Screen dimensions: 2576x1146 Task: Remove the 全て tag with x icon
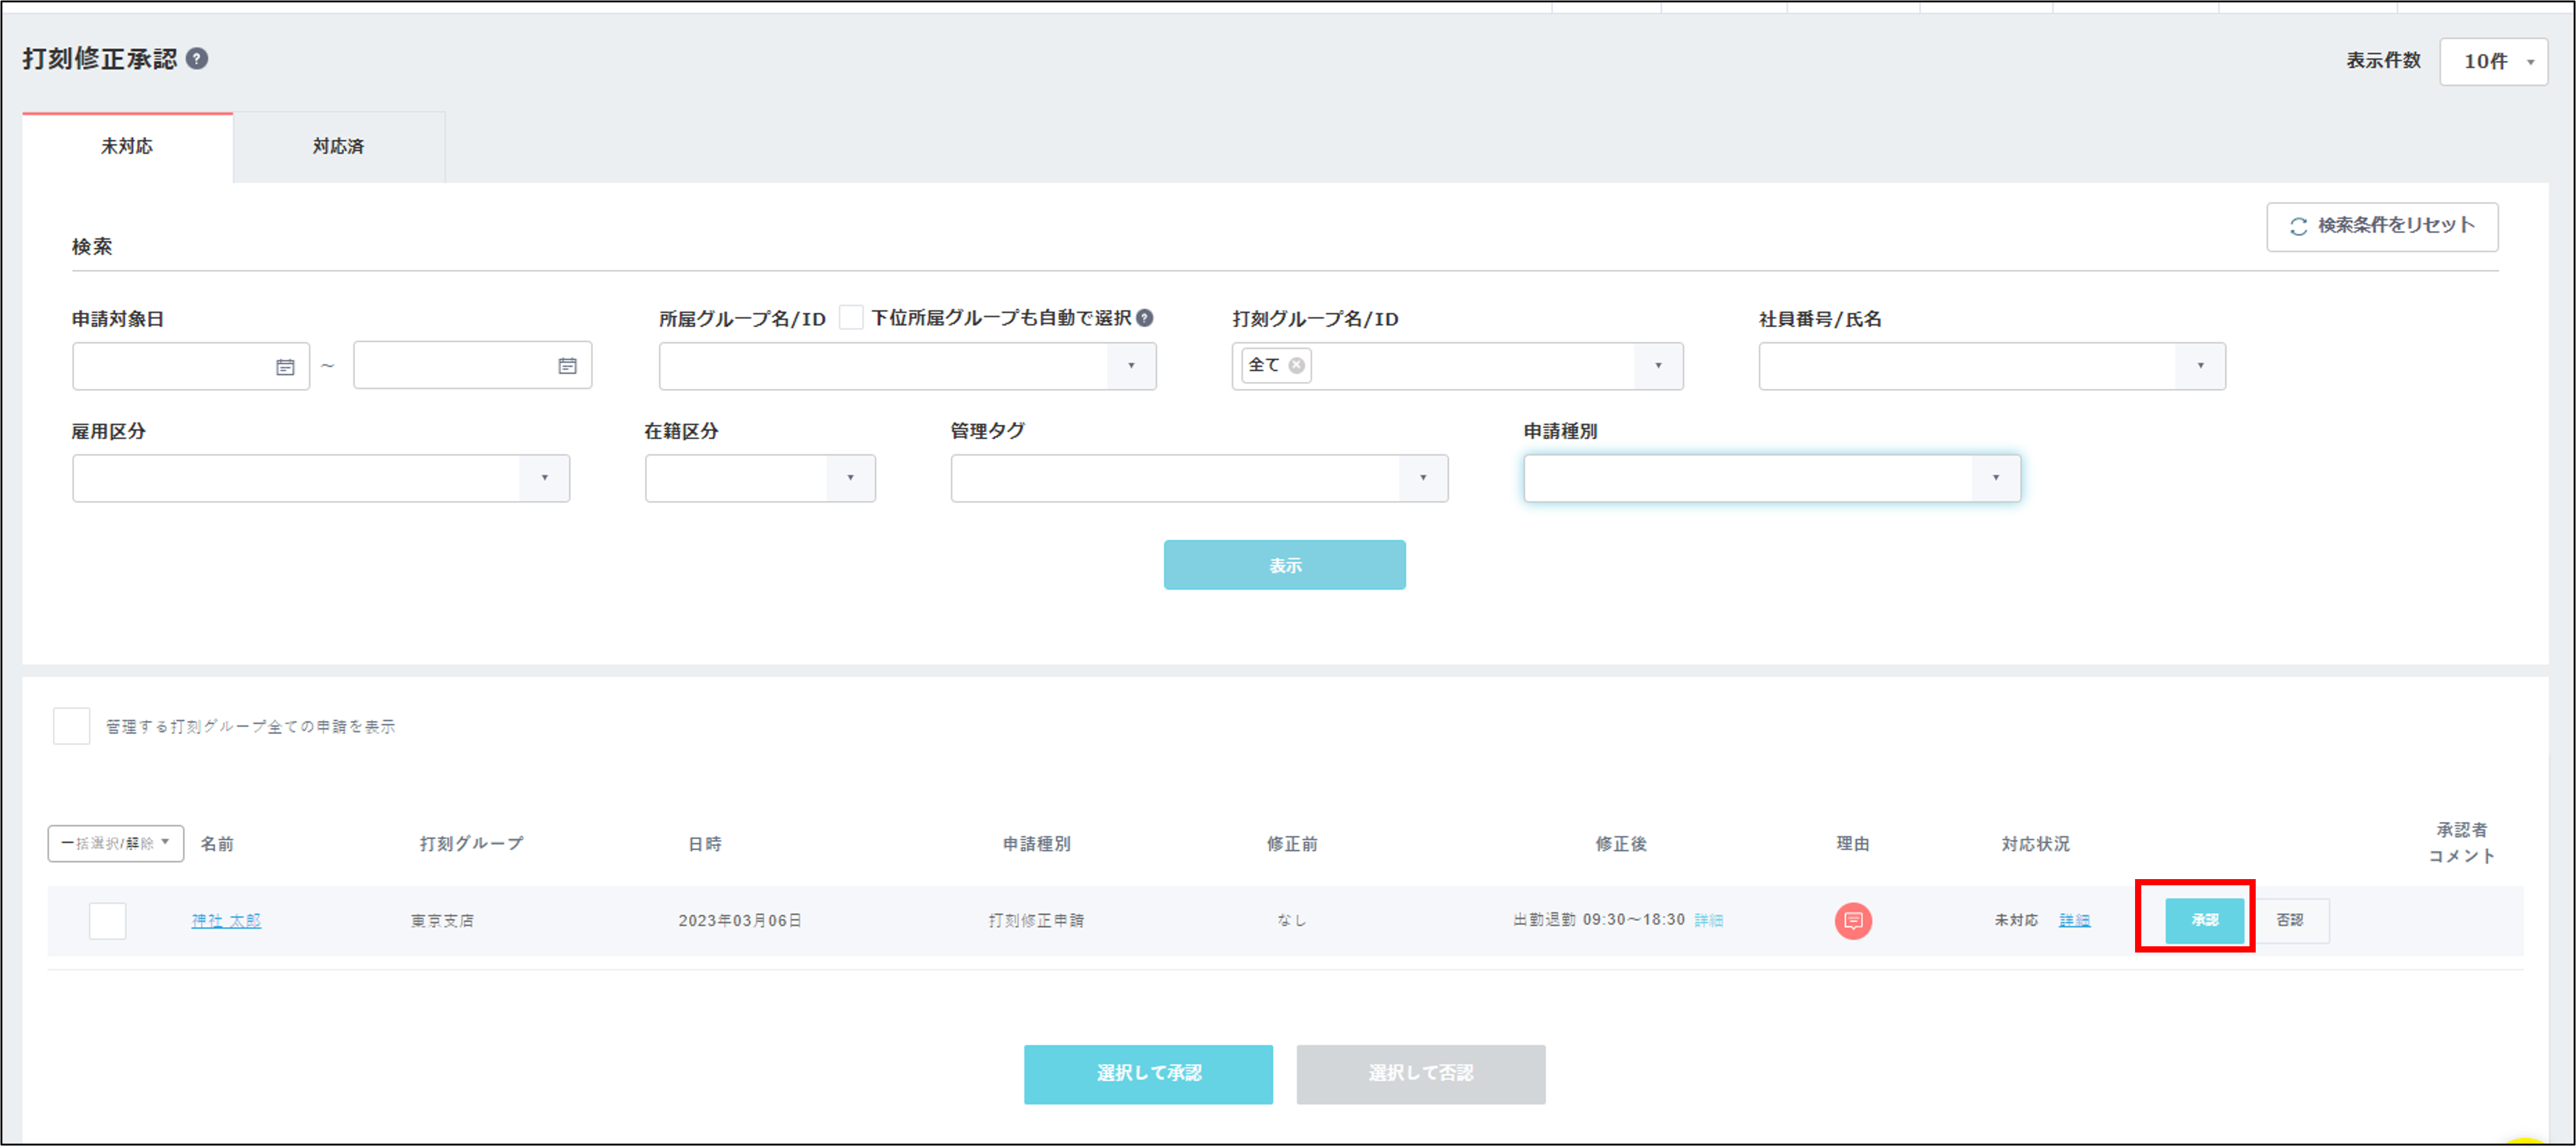pos(1296,366)
